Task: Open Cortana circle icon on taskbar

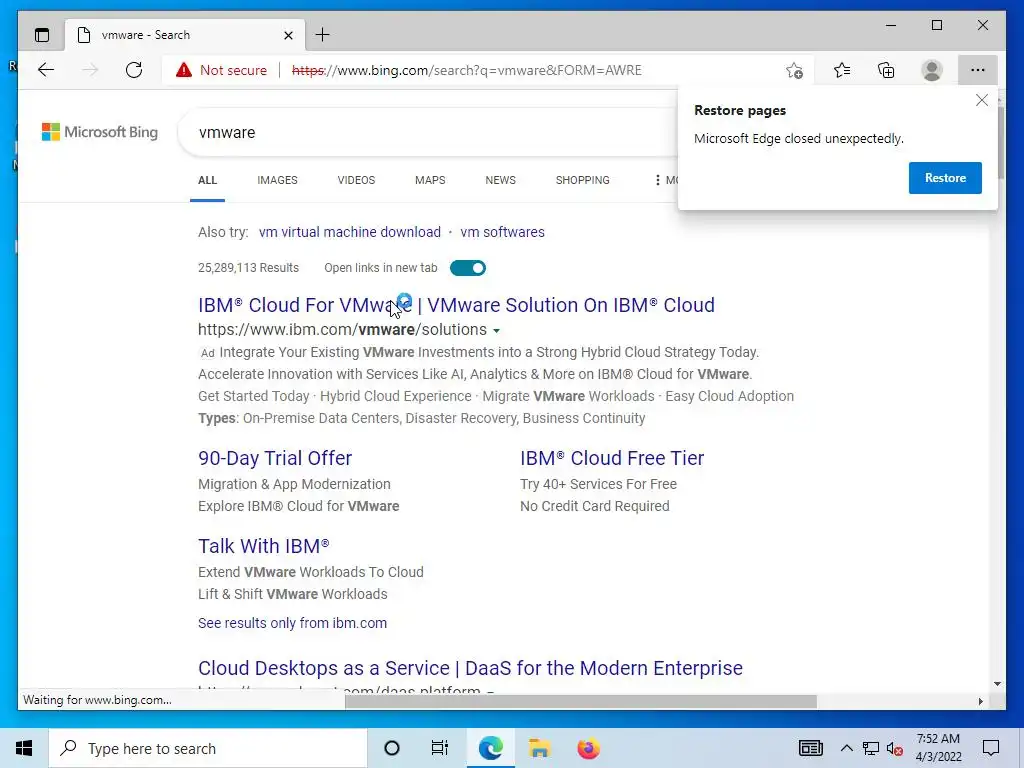Action: (392, 748)
